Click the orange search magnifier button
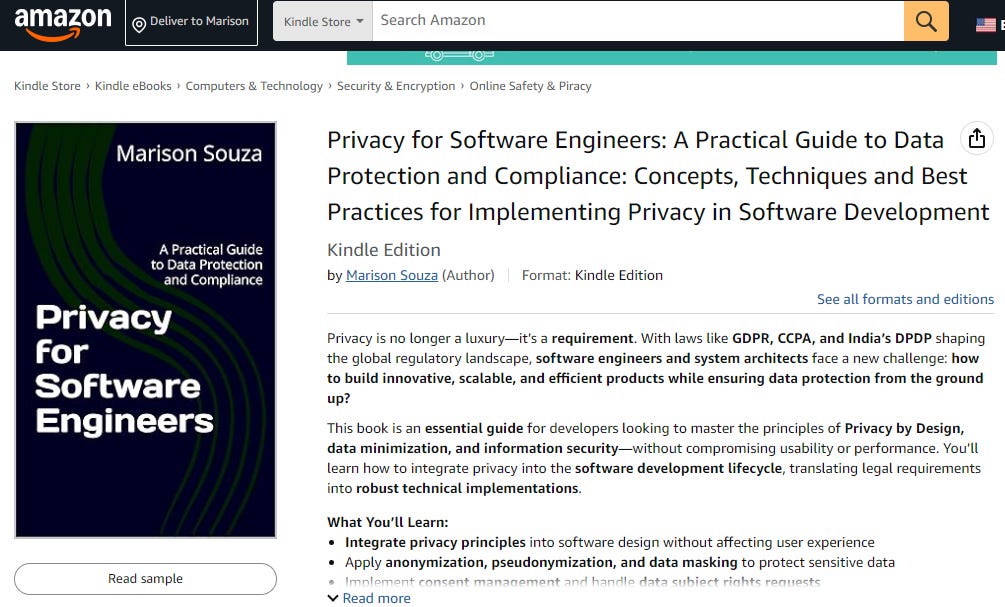Image resolution: width=1005 pixels, height=607 pixels. (926, 21)
